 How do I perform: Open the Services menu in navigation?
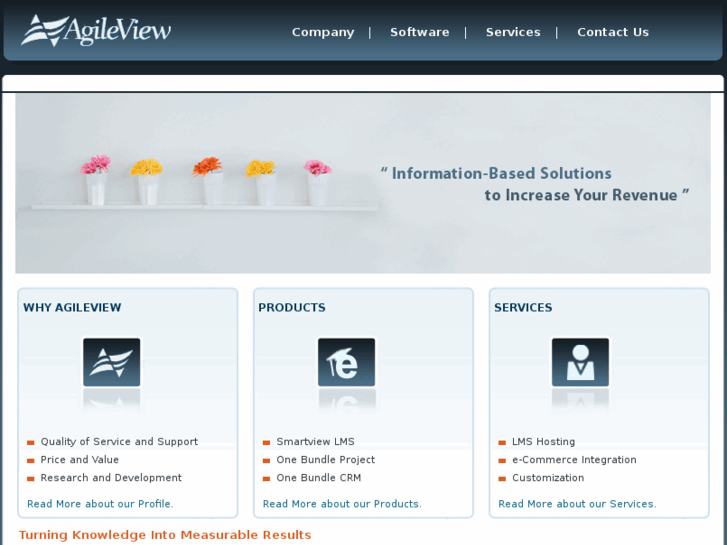(513, 32)
